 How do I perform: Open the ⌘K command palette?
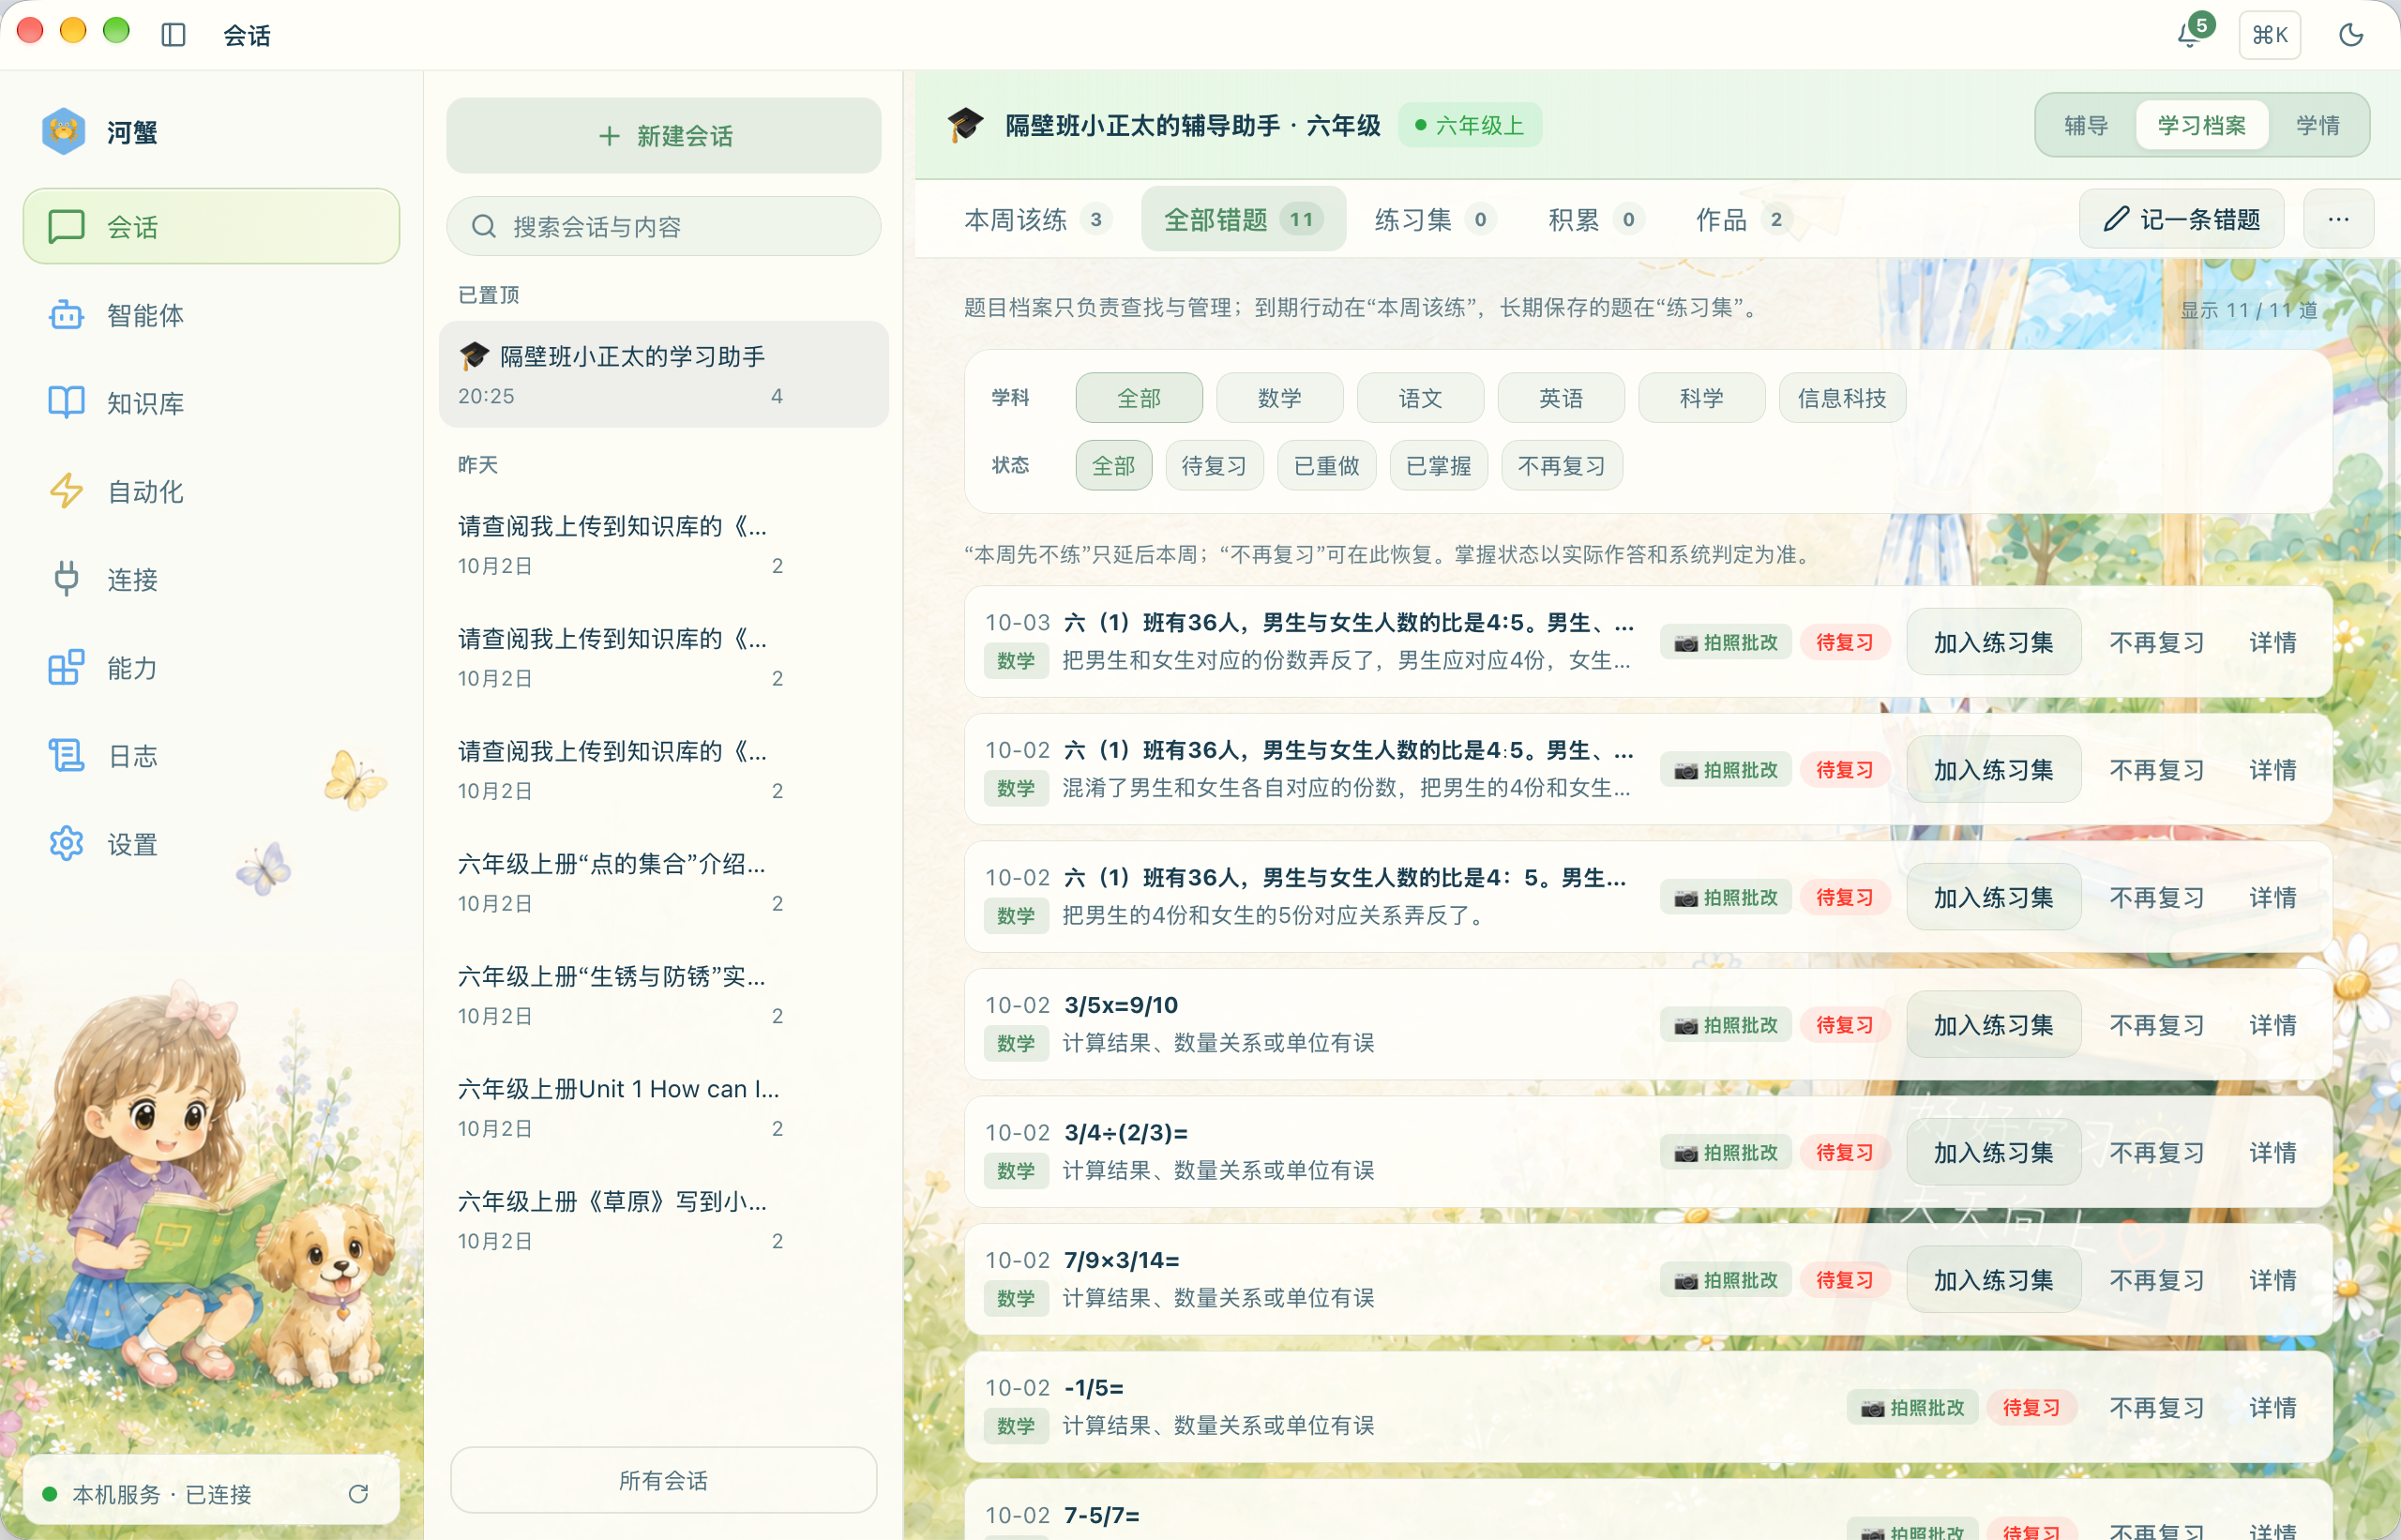(2270, 35)
